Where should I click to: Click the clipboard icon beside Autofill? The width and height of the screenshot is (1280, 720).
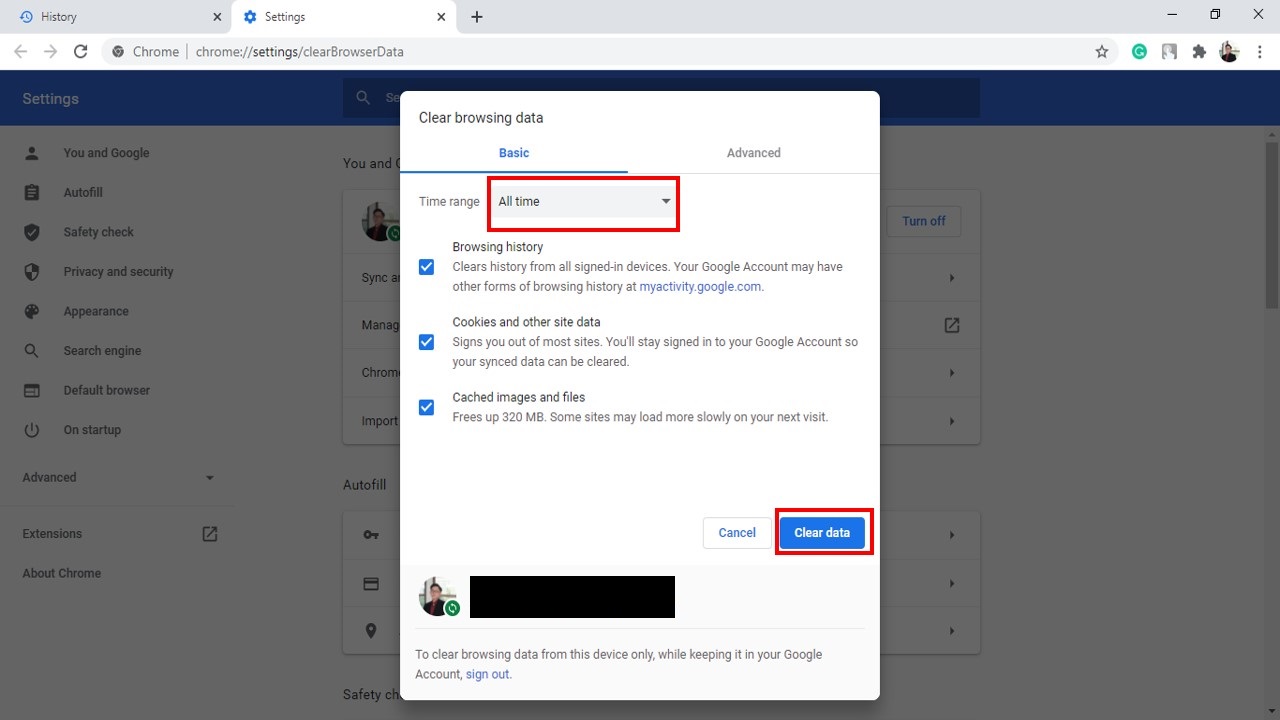click(x=32, y=192)
